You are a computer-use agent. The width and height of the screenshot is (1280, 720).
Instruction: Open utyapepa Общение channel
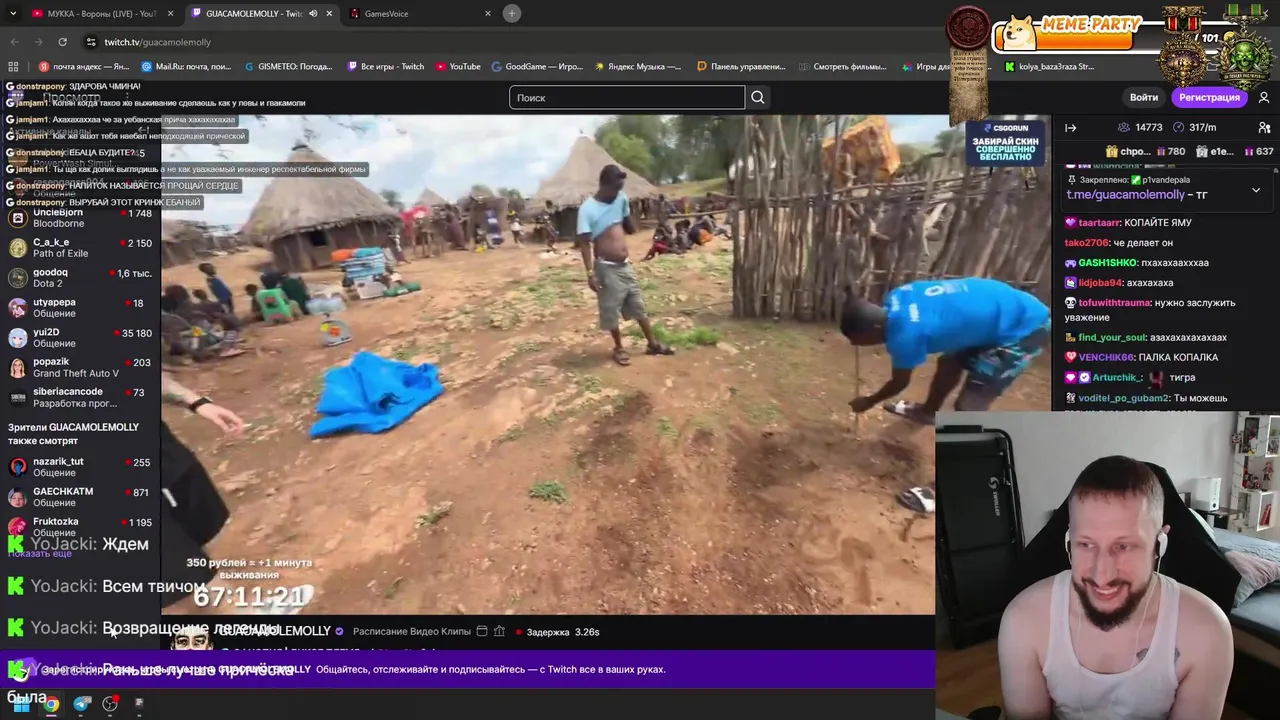(x=80, y=308)
